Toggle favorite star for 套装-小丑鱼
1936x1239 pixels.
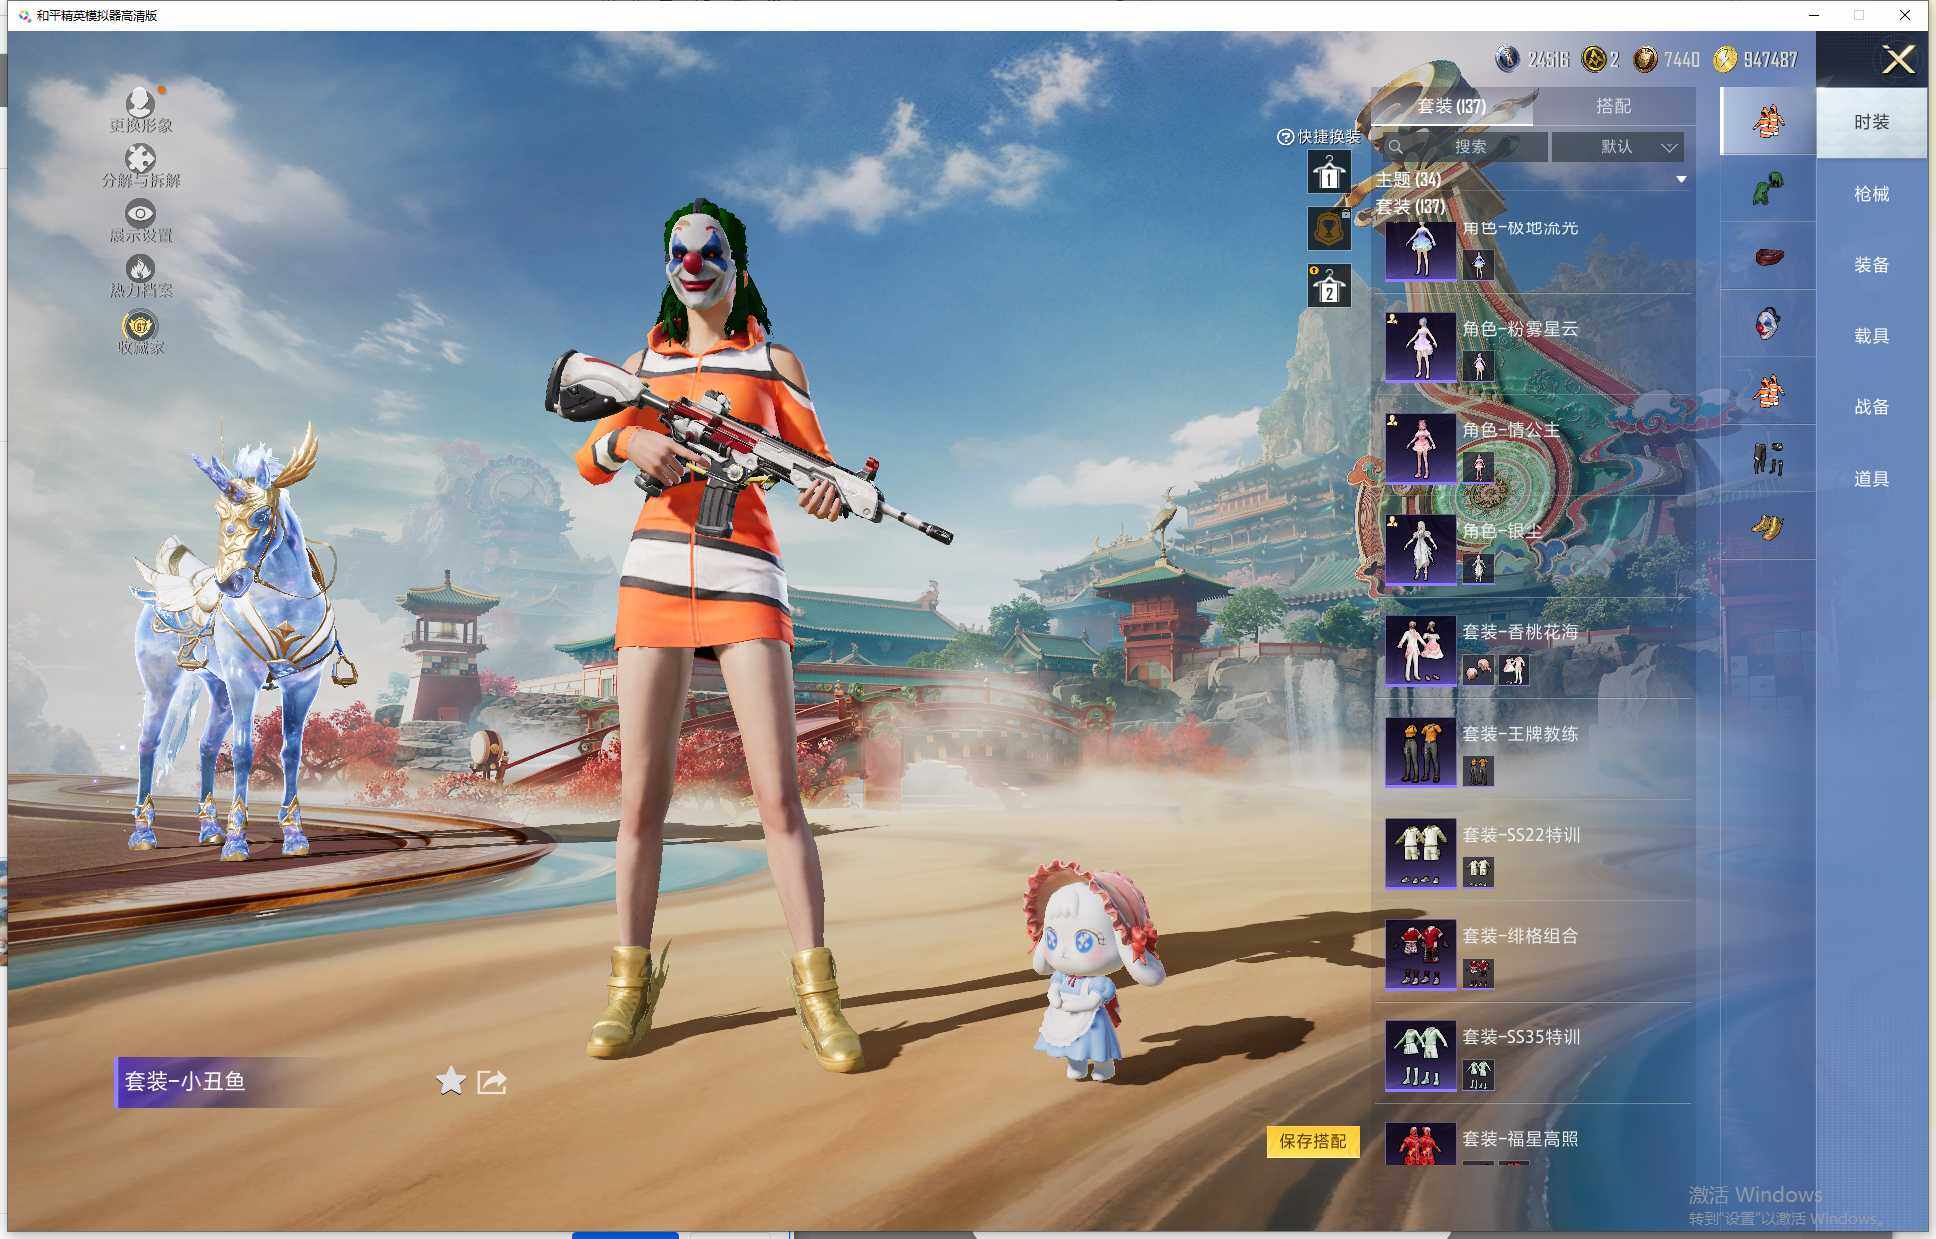[x=451, y=1080]
